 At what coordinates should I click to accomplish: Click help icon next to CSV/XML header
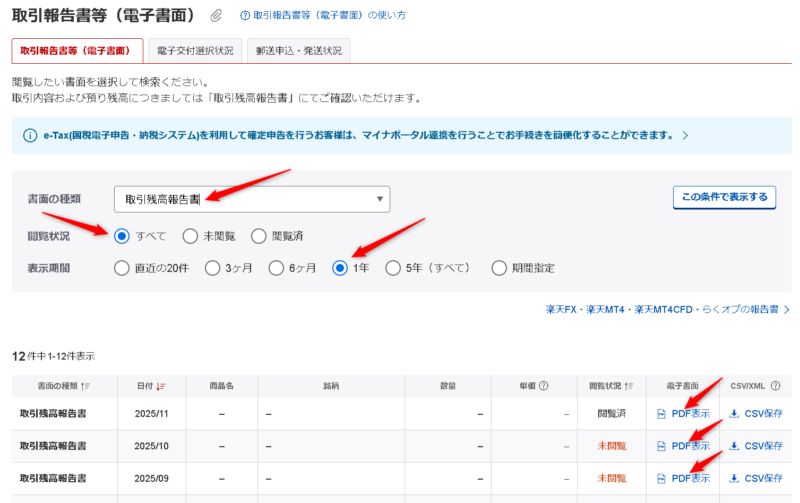[x=776, y=385]
